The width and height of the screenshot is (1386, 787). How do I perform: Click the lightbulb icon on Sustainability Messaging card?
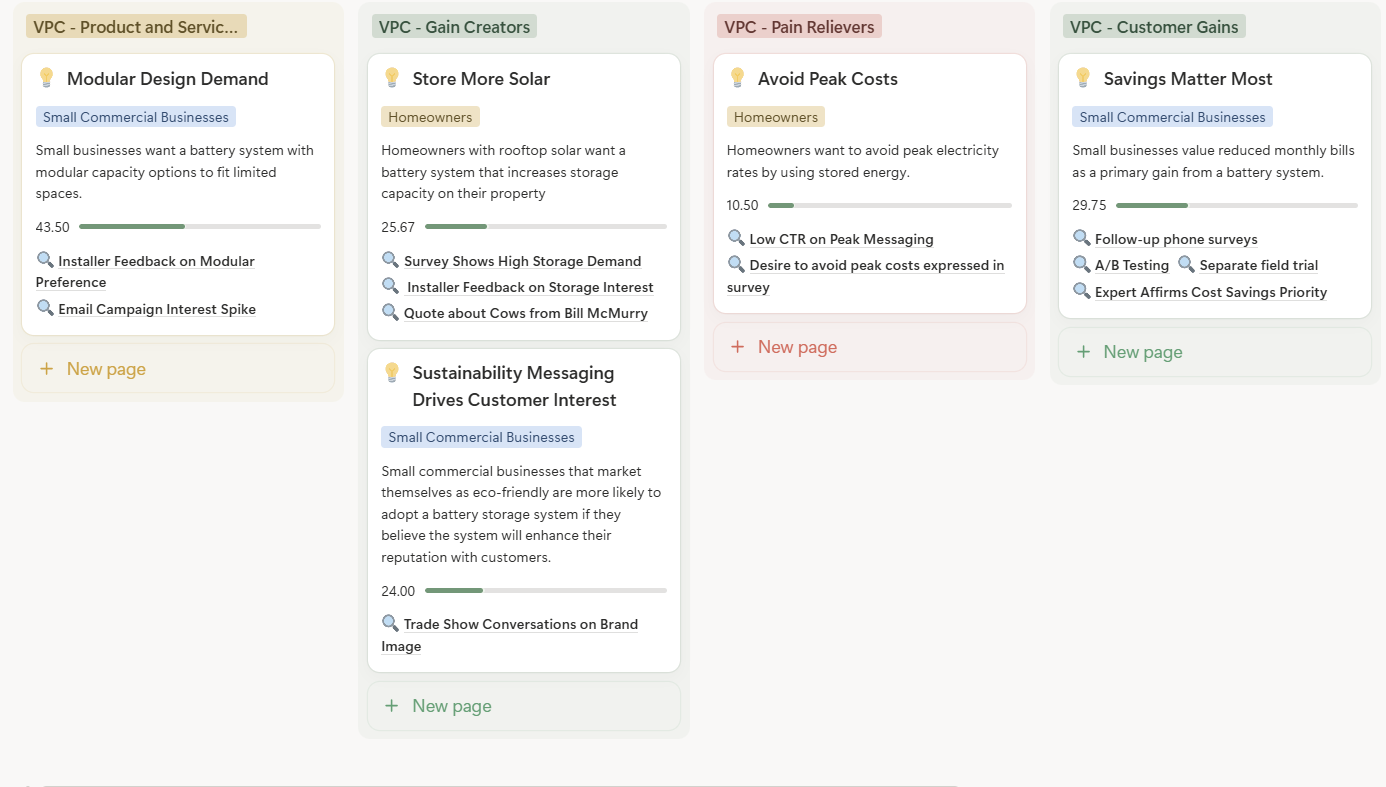tap(391, 373)
